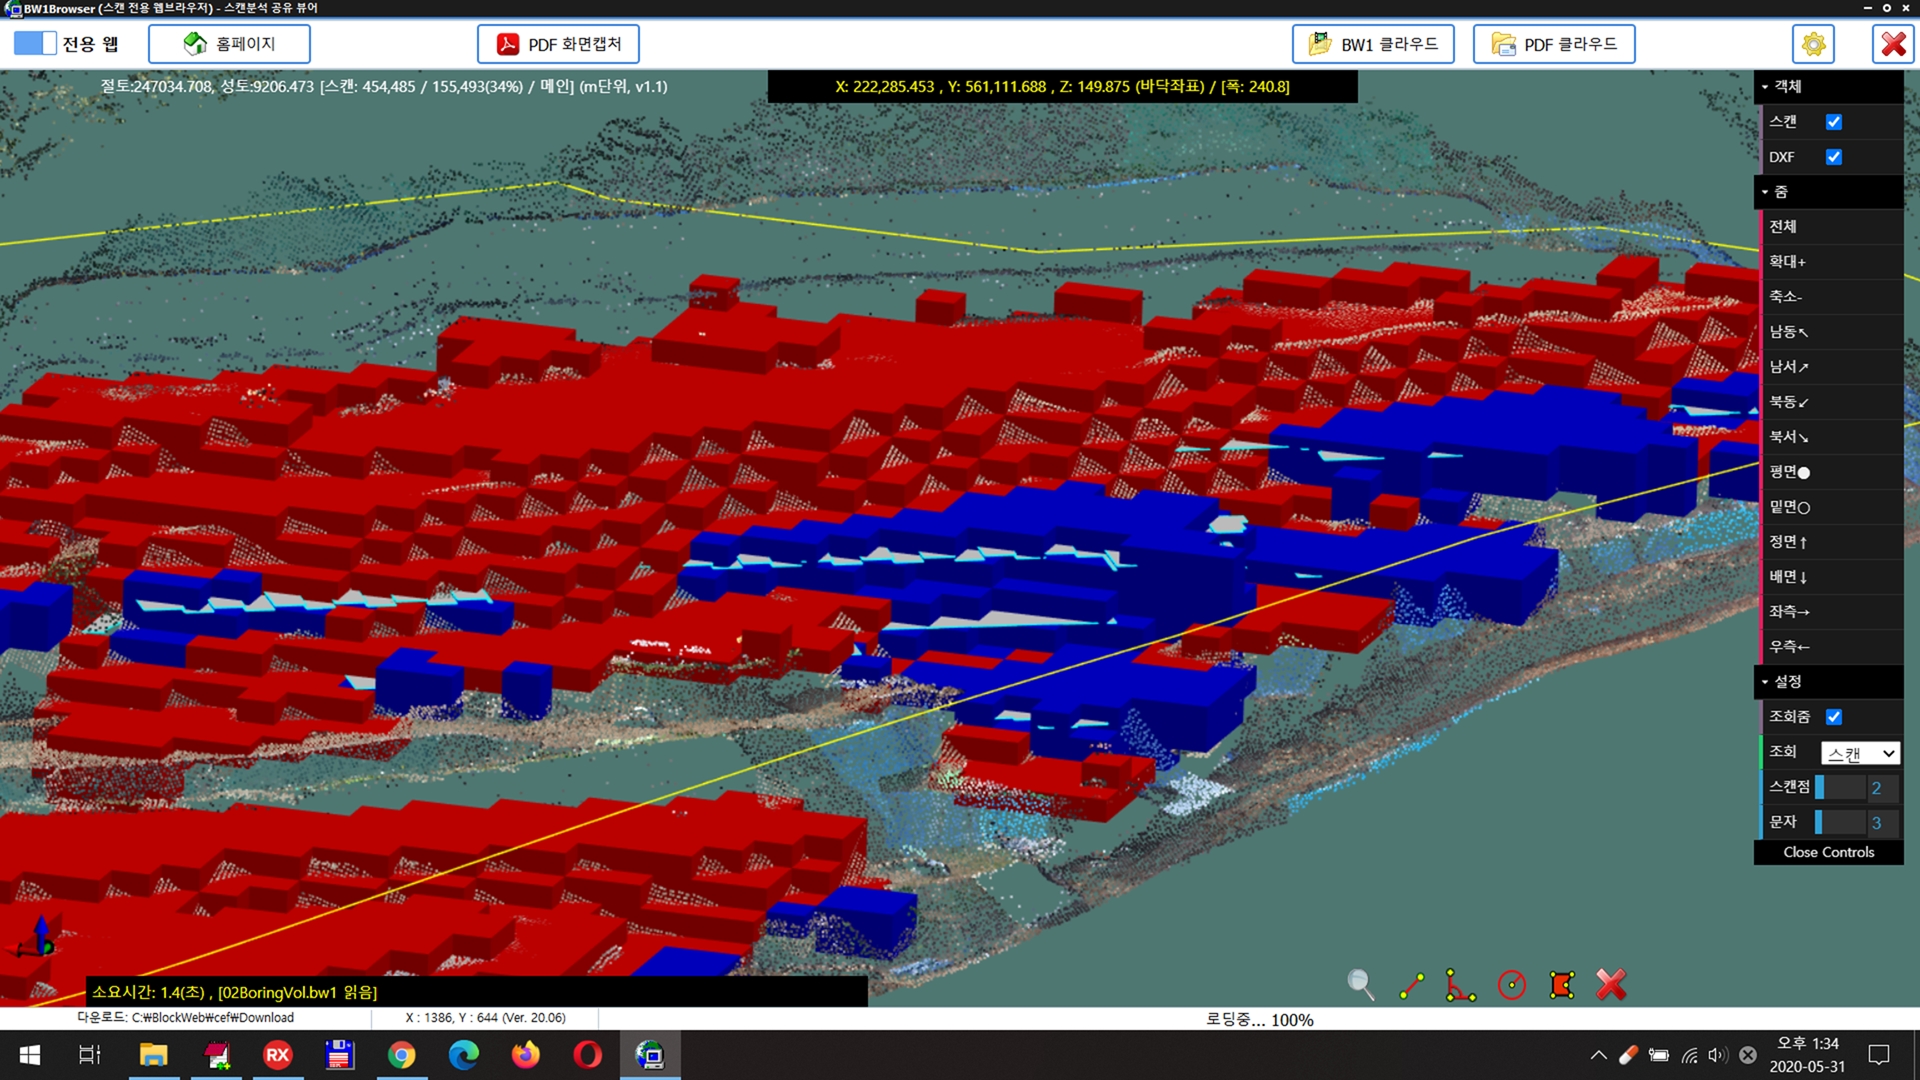This screenshot has width=1920, height=1080.
Task: Click the red X clear measurement icon
Action: (x=1611, y=985)
